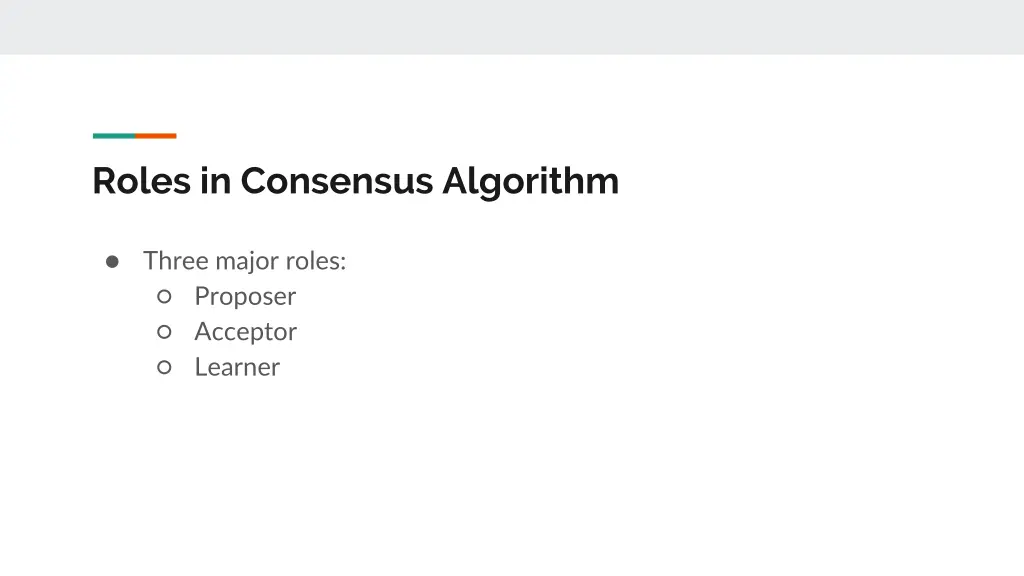Screen dimensions: 1024x576
Task: Select the Acceptor list item text
Action: [x=245, y=331]
